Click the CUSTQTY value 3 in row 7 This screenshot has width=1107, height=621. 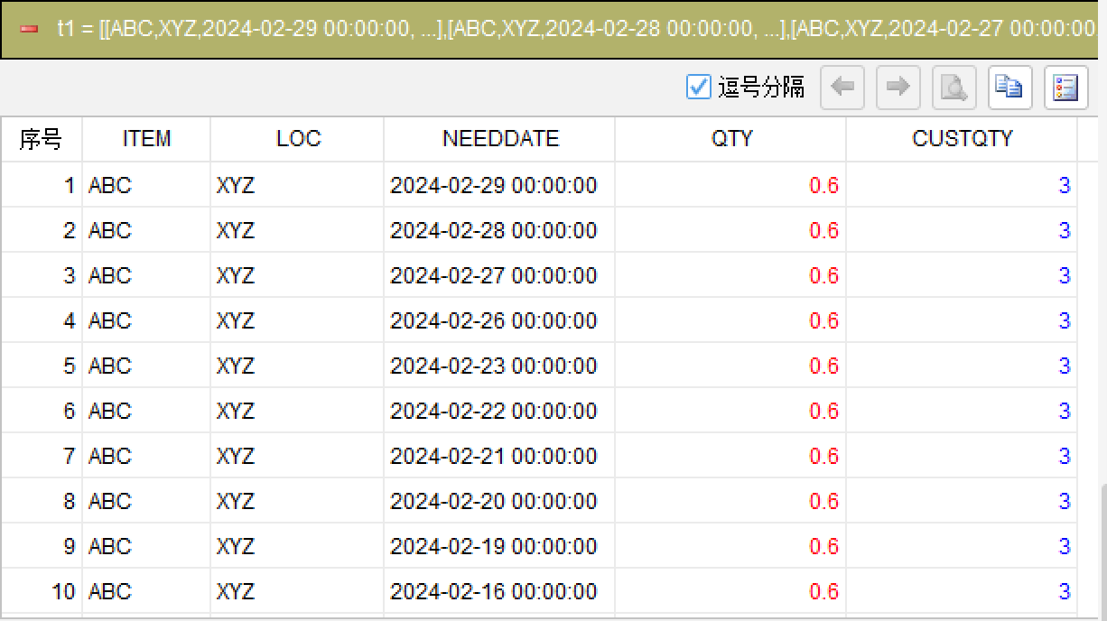click(1064, 456)
